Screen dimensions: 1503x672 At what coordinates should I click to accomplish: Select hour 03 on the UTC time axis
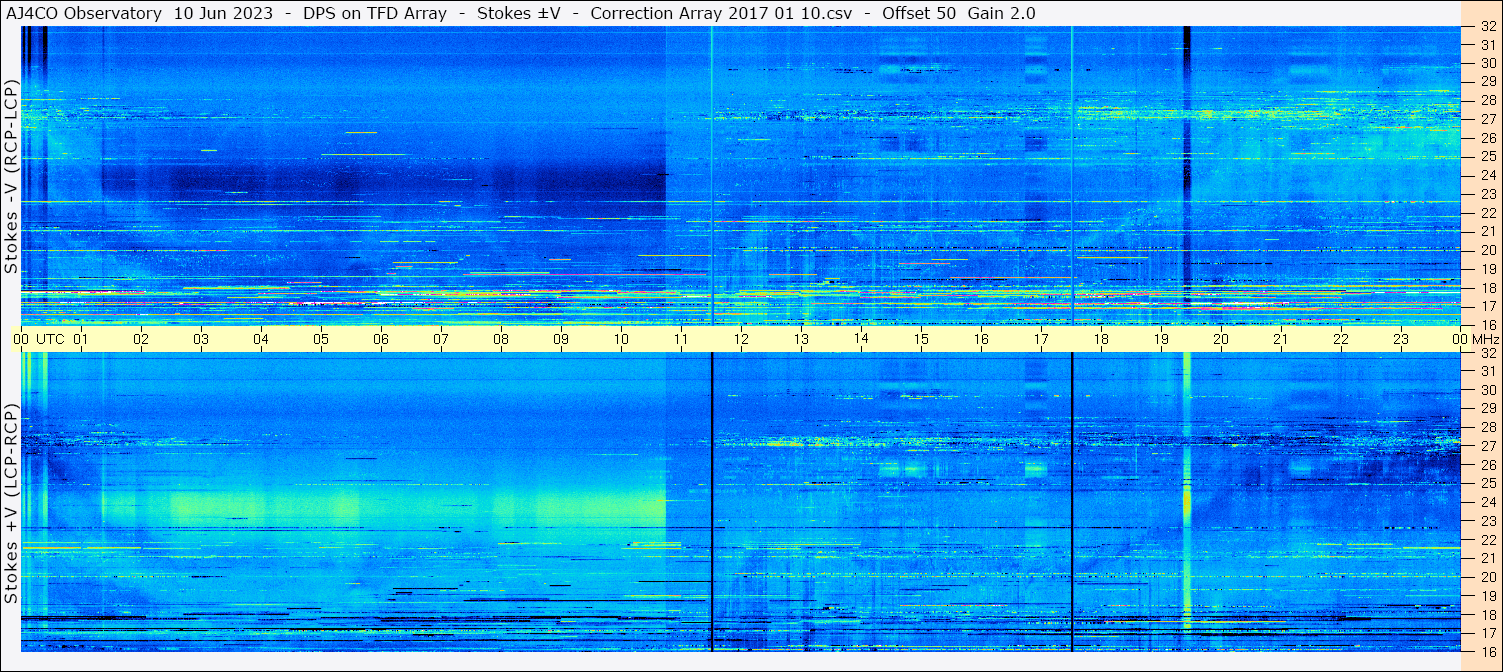point(201,339)
